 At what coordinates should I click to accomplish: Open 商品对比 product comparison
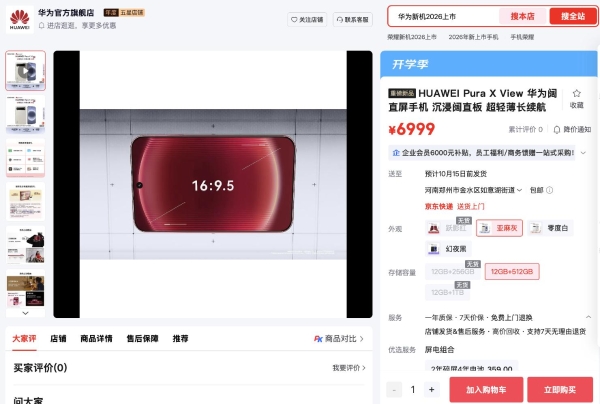pos(339,339)
